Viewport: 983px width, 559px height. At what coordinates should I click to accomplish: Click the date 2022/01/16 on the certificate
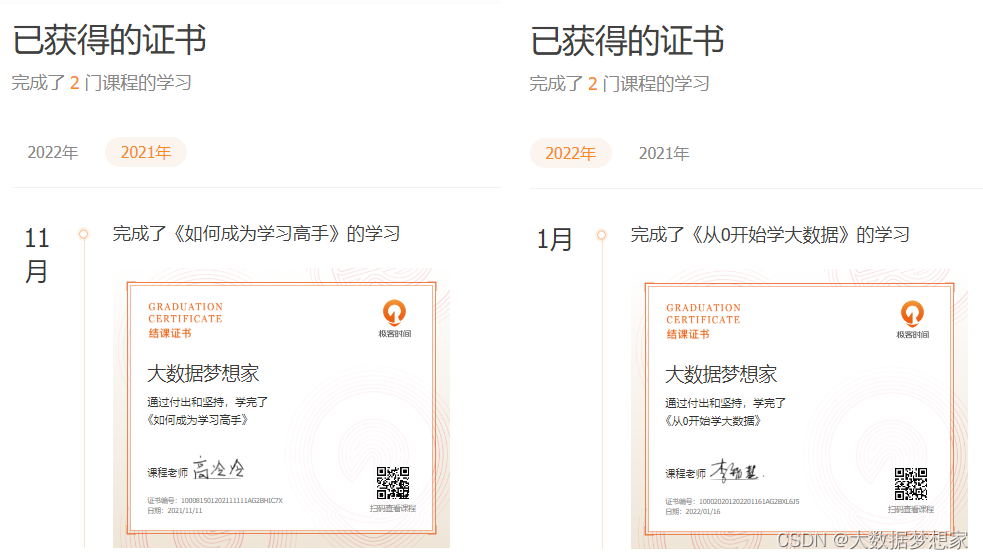tap(702, 512)
